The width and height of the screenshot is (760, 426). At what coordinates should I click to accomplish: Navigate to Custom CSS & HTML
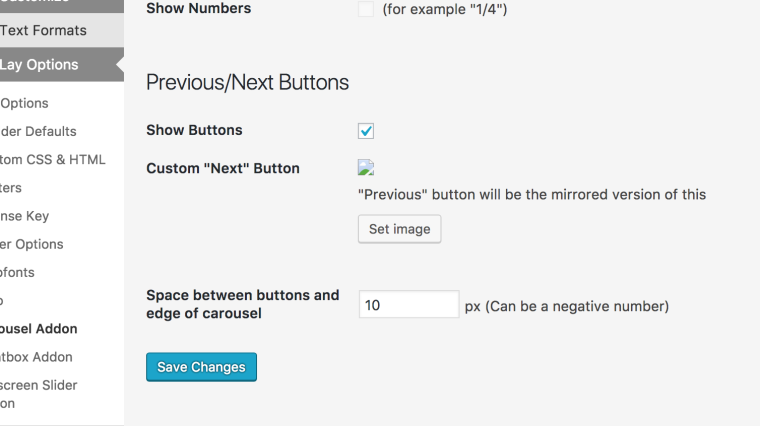(x=52, y=159)
